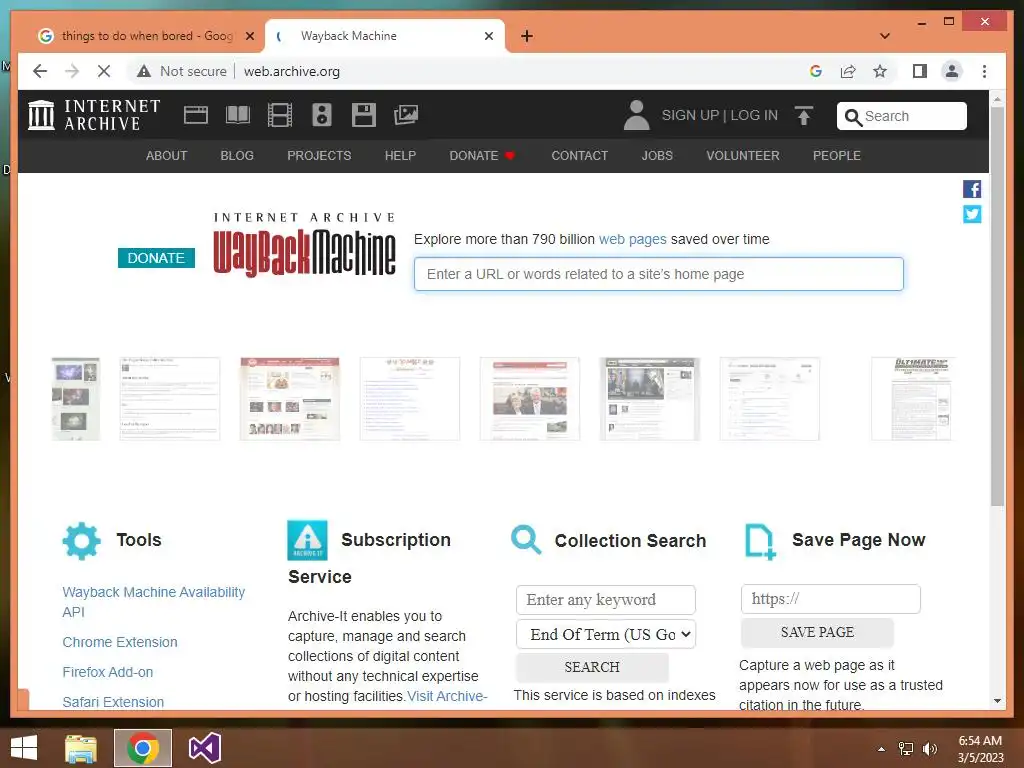
Task: Click the Save Page Now document icon
Action: (760, 541)
